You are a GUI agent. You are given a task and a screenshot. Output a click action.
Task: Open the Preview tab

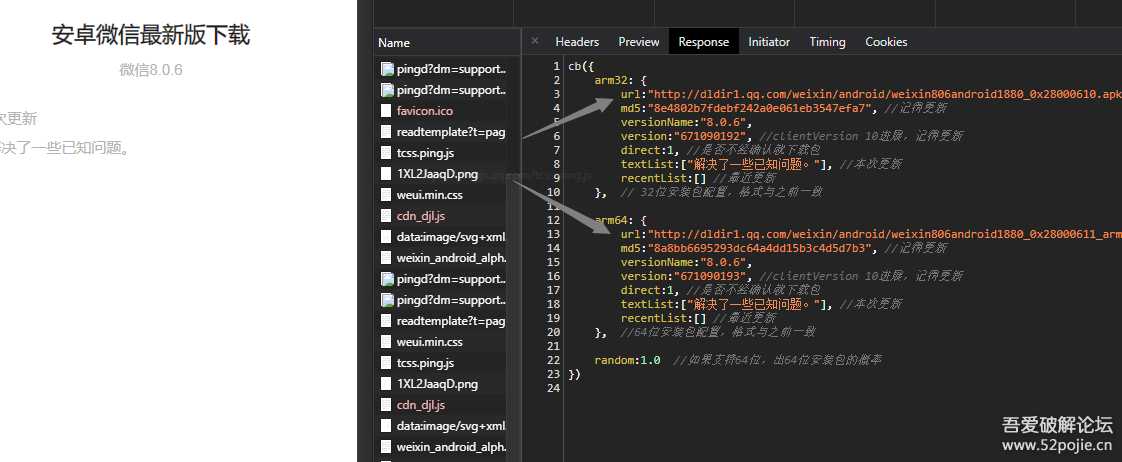point(639,42)
